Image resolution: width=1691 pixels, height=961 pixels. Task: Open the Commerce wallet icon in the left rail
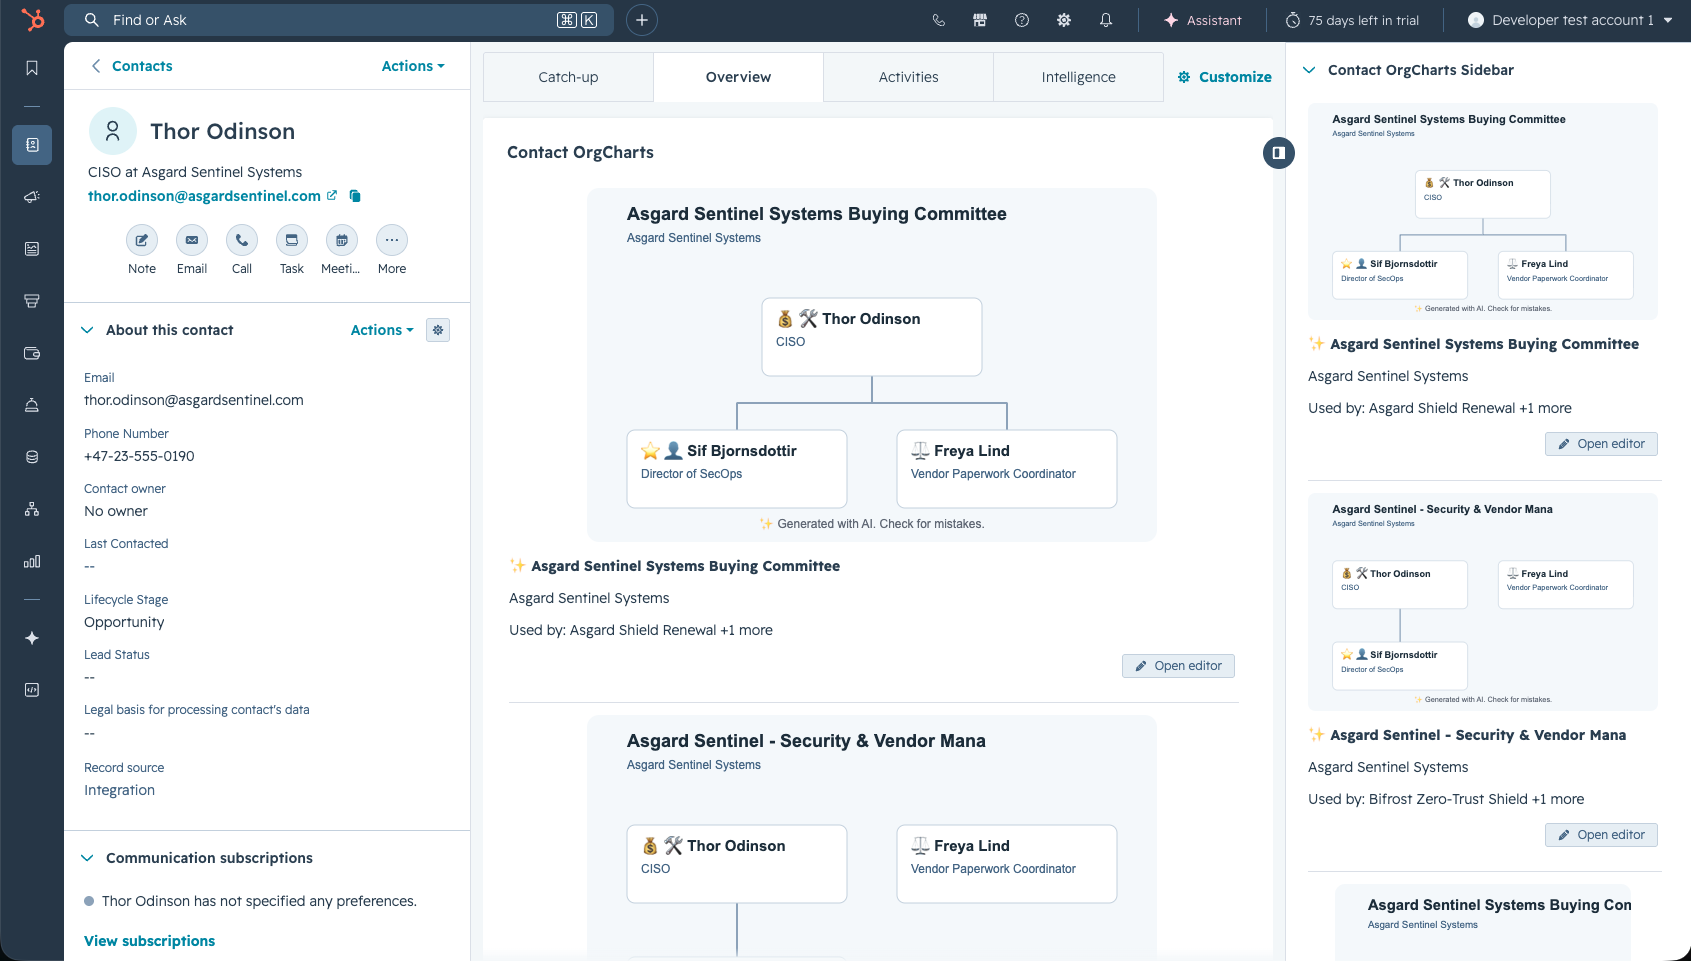click(32, 353)
